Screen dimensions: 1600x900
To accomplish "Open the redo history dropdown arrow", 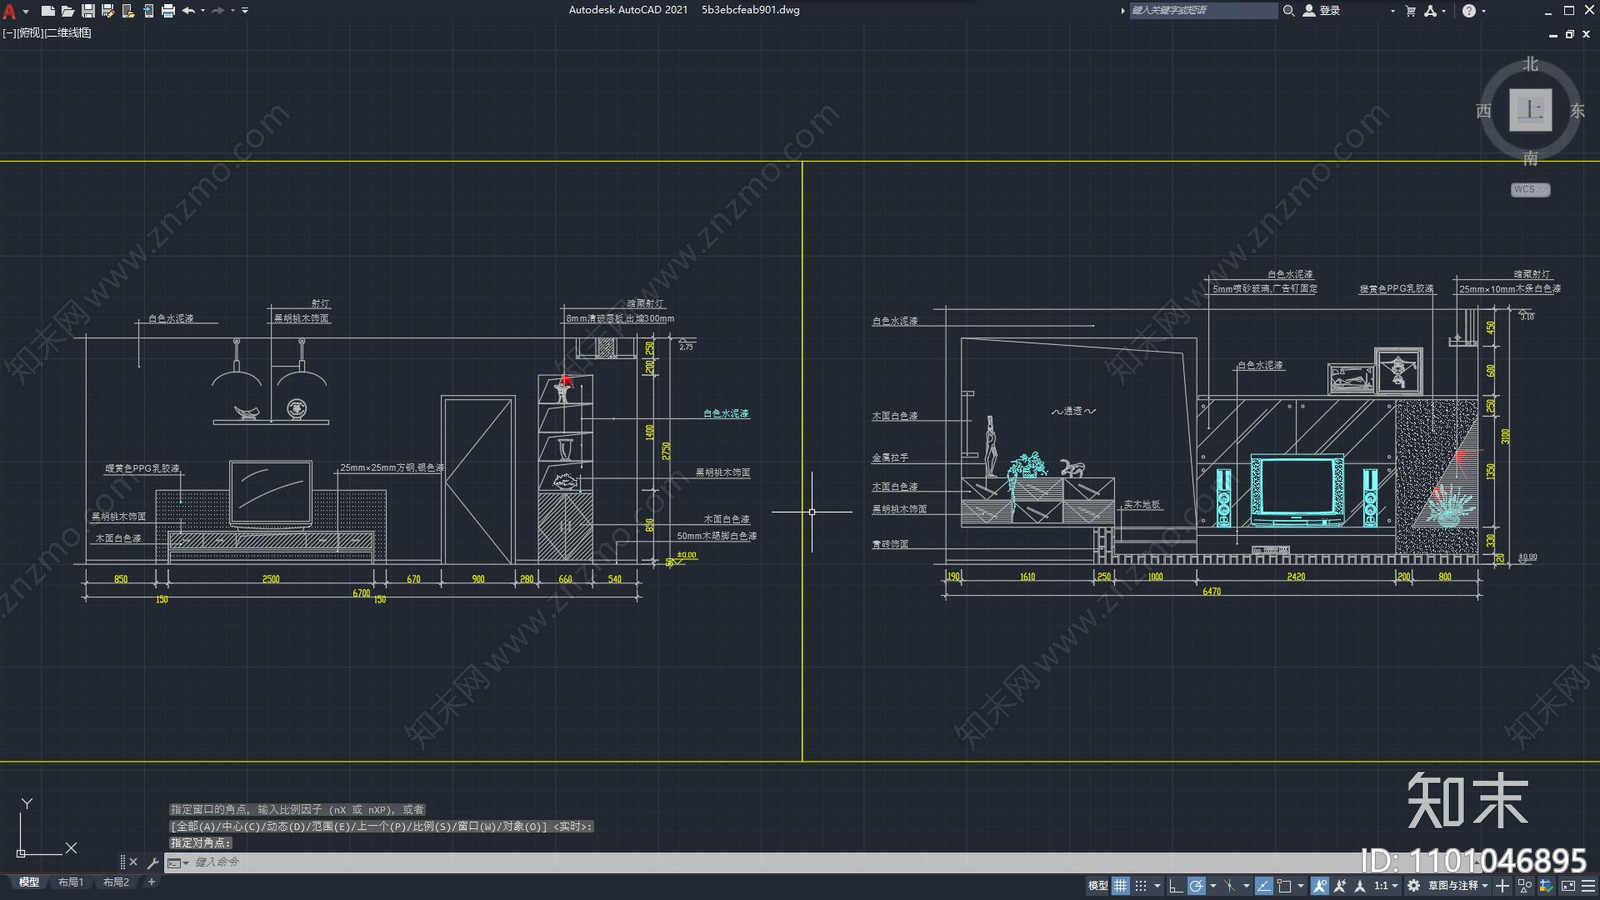I will coord(233,11).
